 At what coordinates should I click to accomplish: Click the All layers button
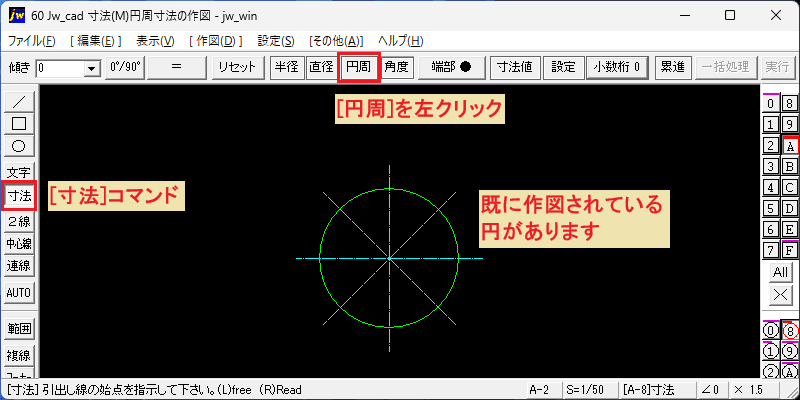click(x=780, y=272)
